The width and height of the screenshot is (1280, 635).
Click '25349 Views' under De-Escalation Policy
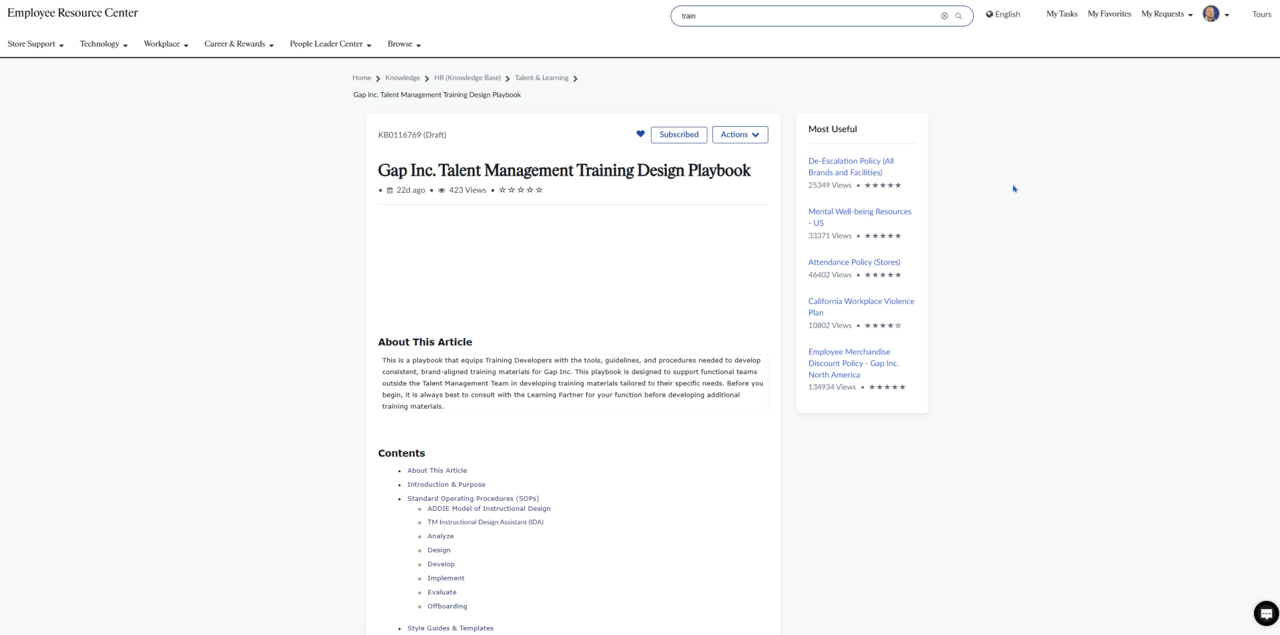click(830, 185)
